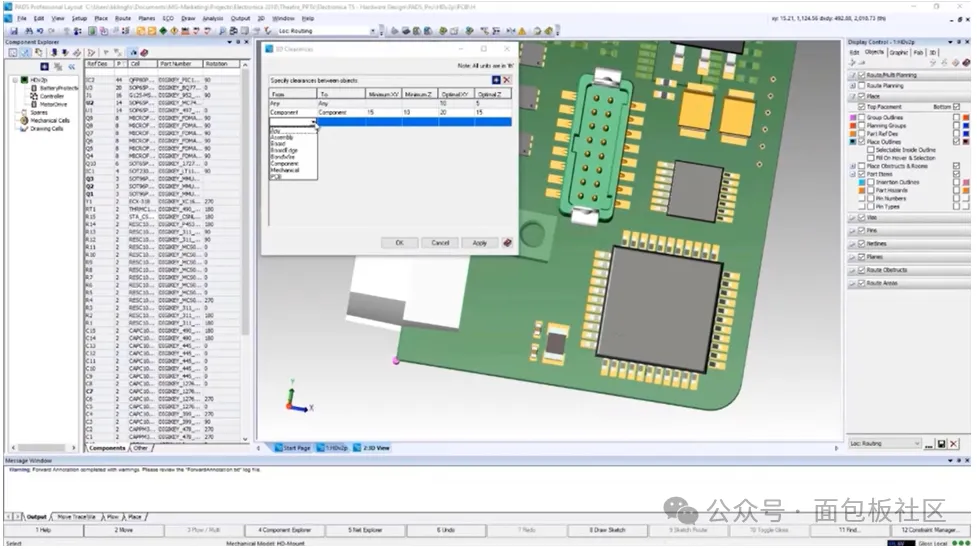
Task: Toggle the Top Facement checkbox
Action: (x=862, y=107)
